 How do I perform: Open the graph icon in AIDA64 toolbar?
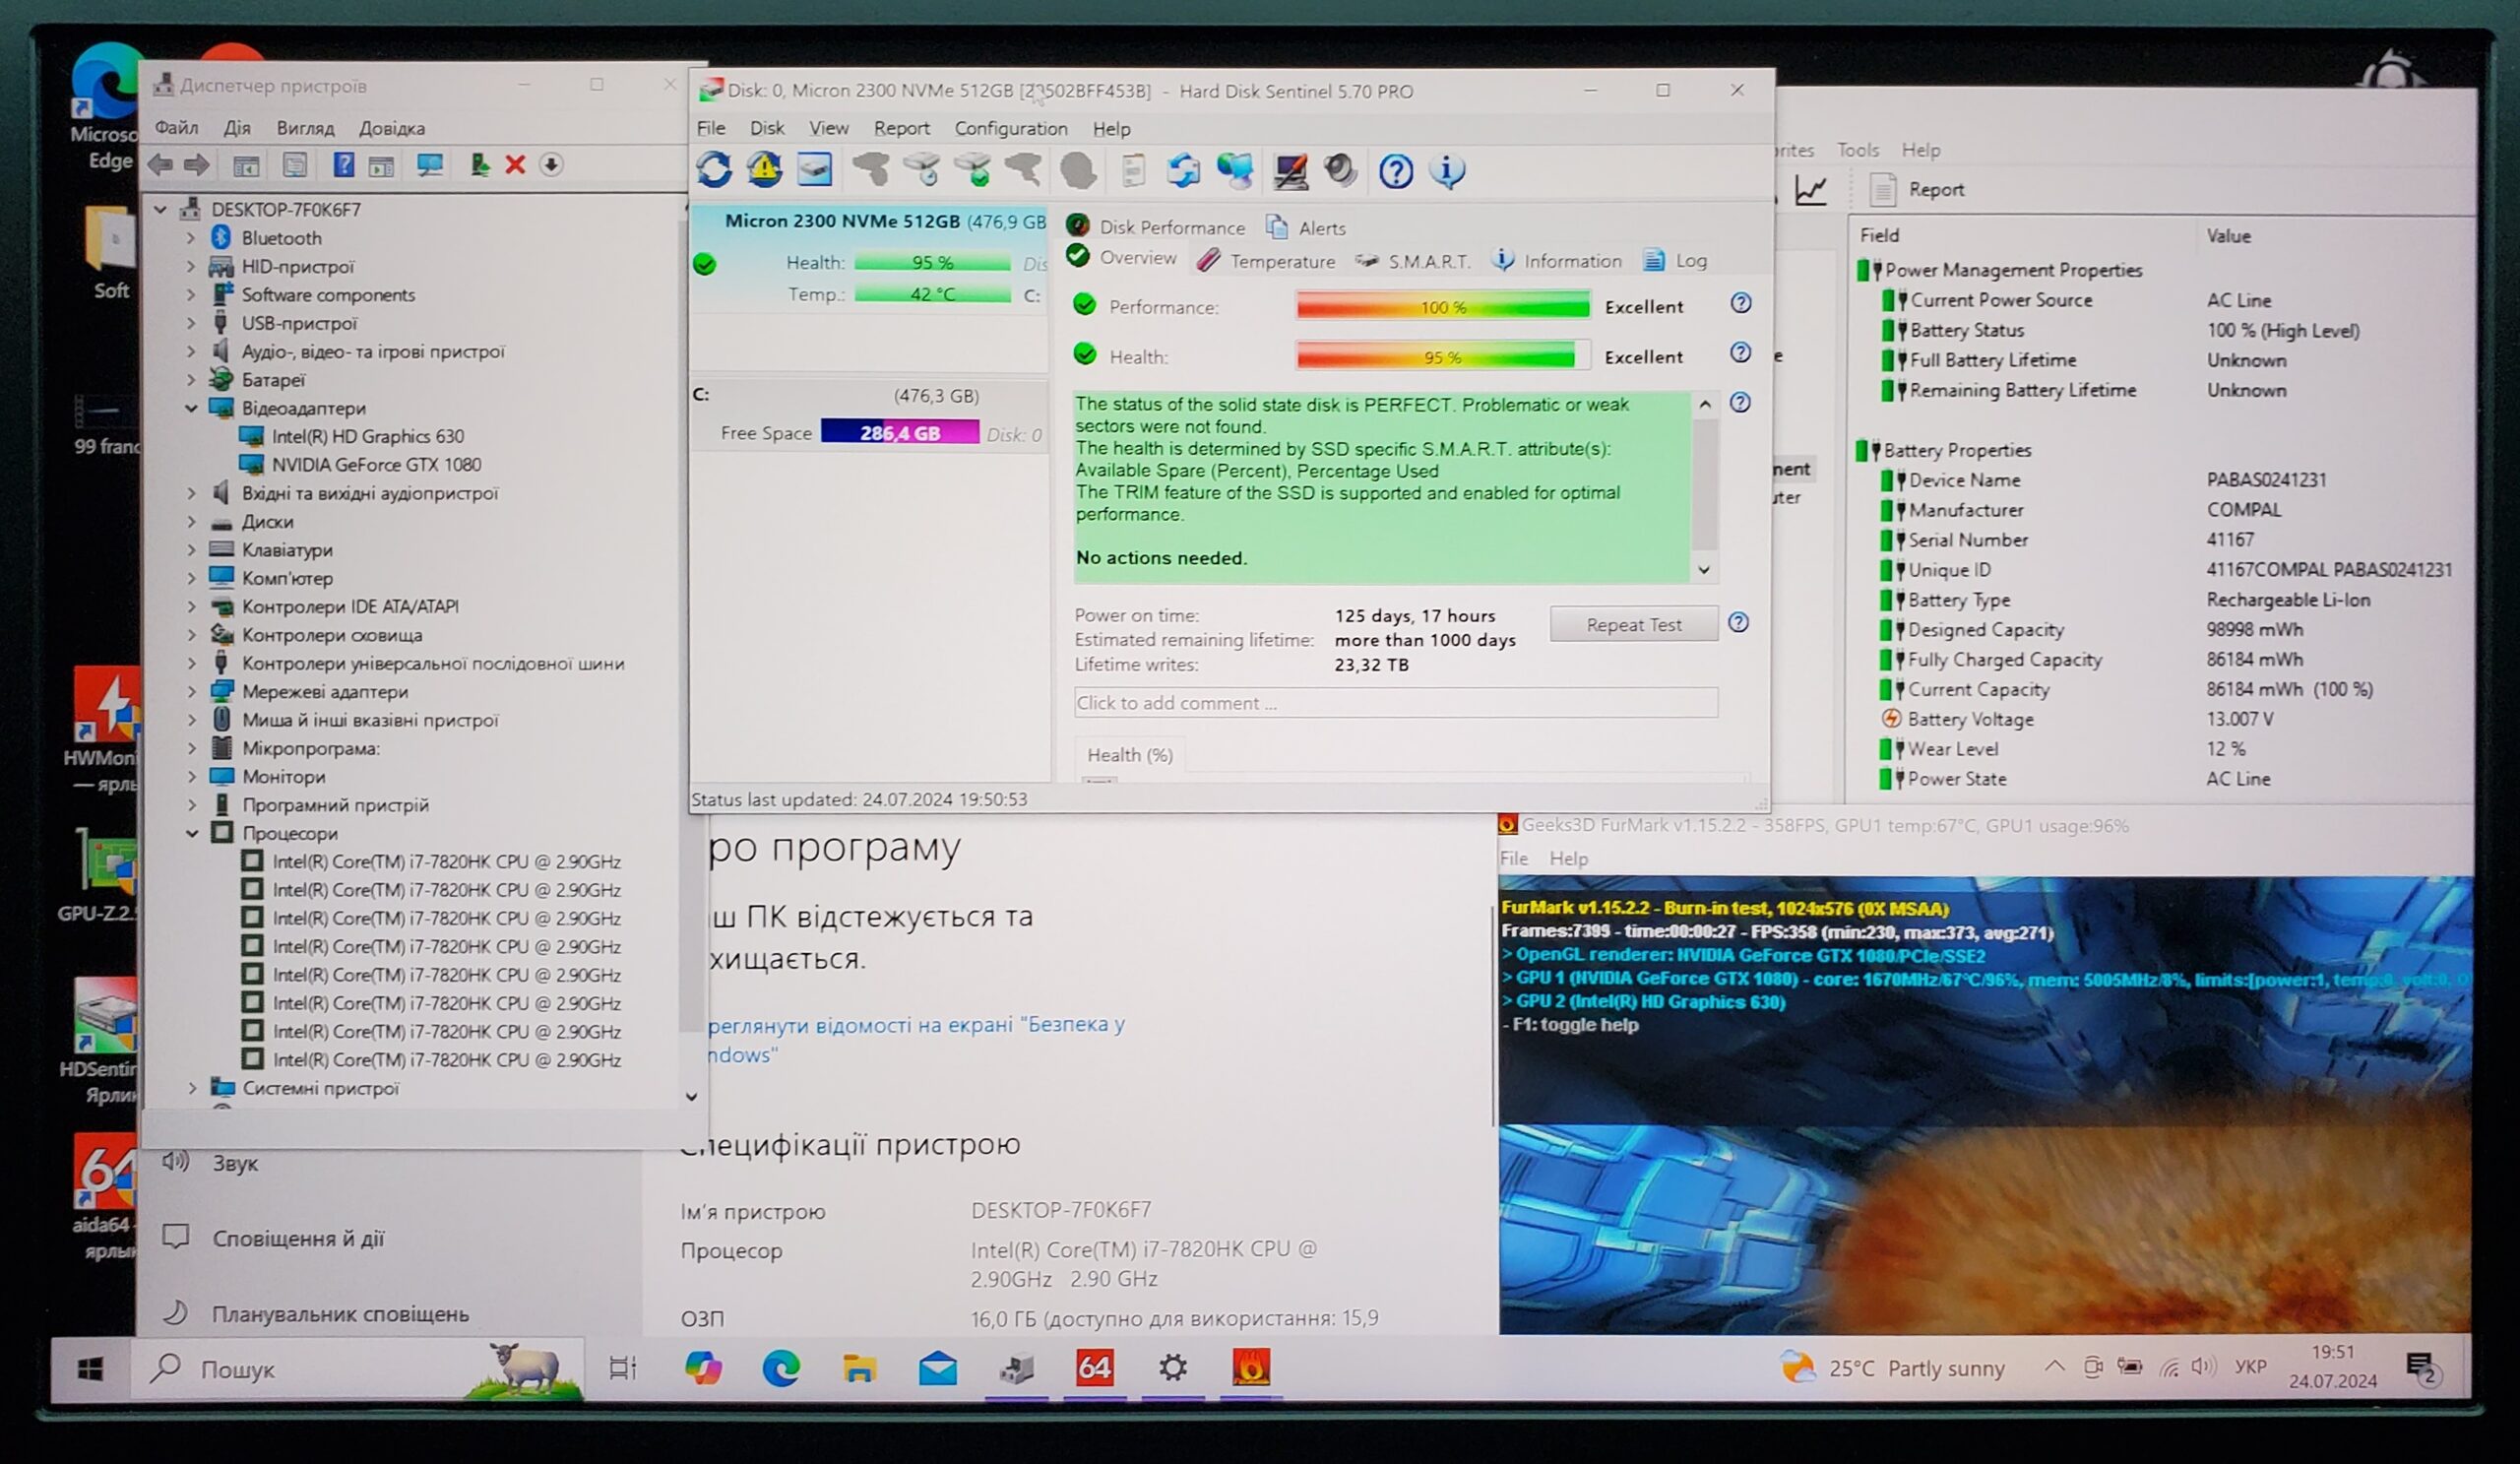click(1810, 190)
